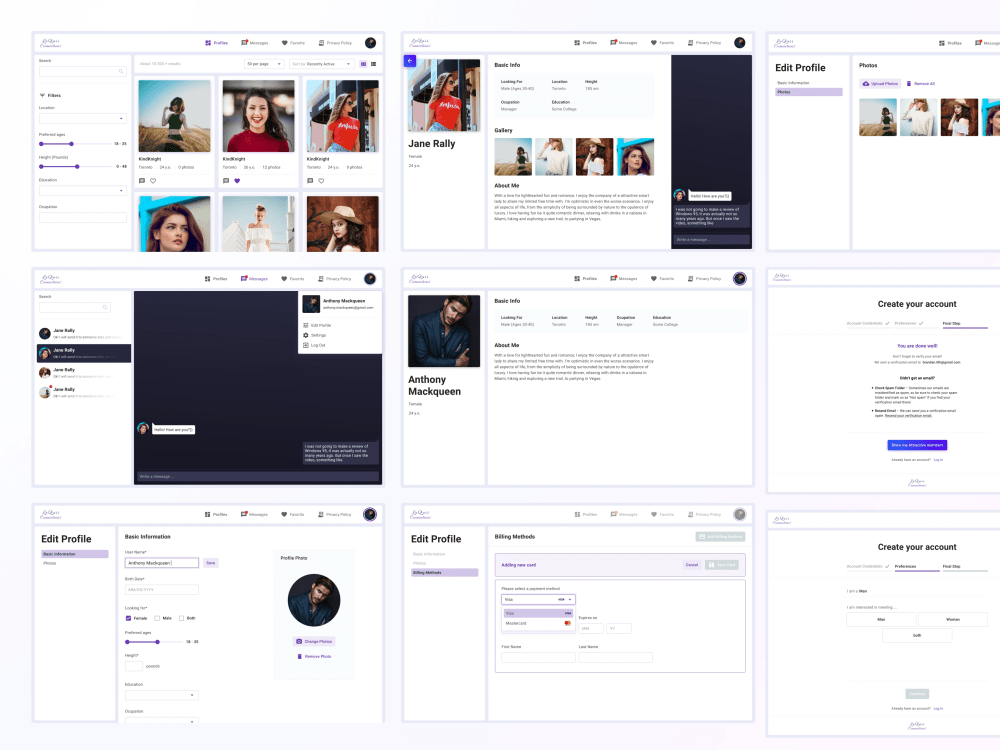This screenshot has width=1000, height=750.
Task: Go back using arrow on Jane Rally profile
Action: pyautogui.click(x=410, y=61)
